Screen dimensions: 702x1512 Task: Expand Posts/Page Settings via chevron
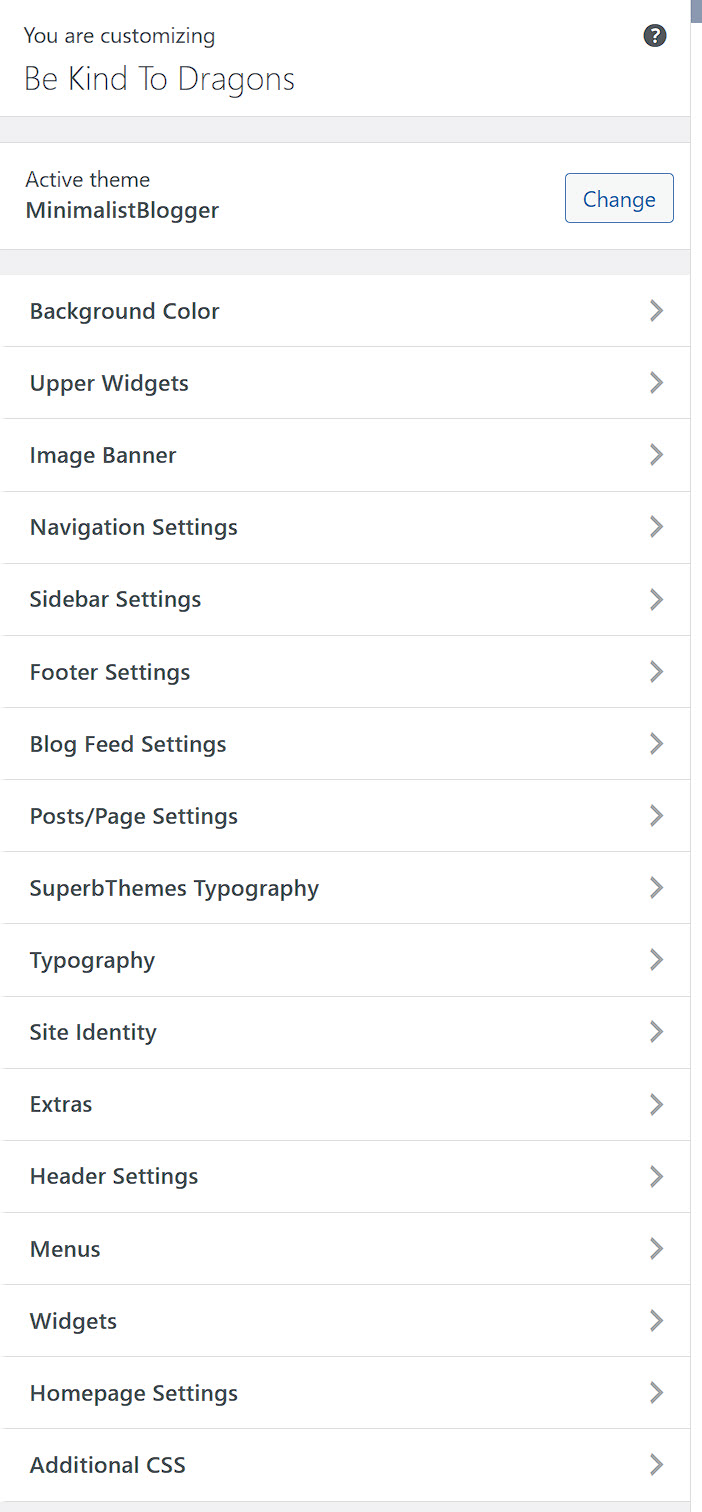coord(656,816)
